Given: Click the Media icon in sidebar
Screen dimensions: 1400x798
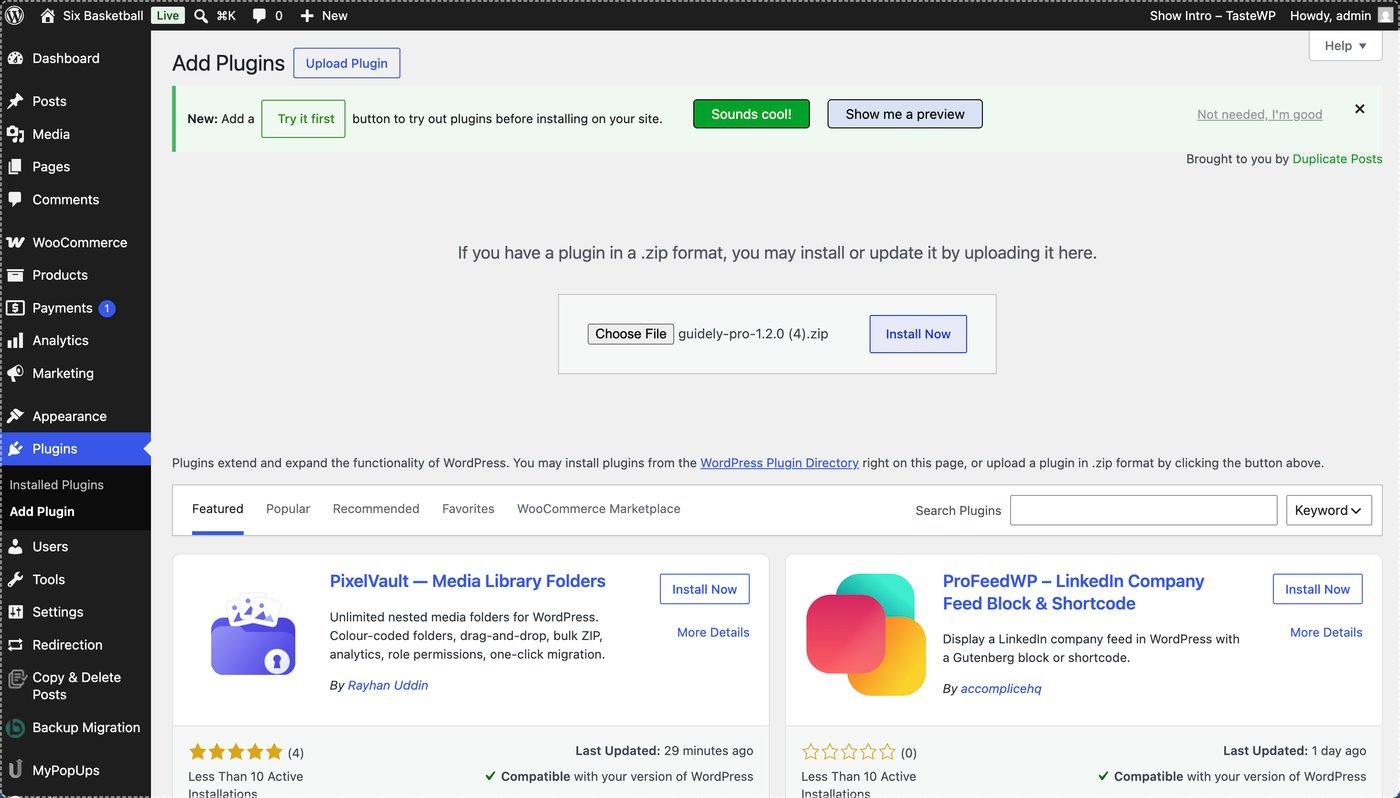Looking at the screenshot, I should pyautogui.click(x=15, y=134).
